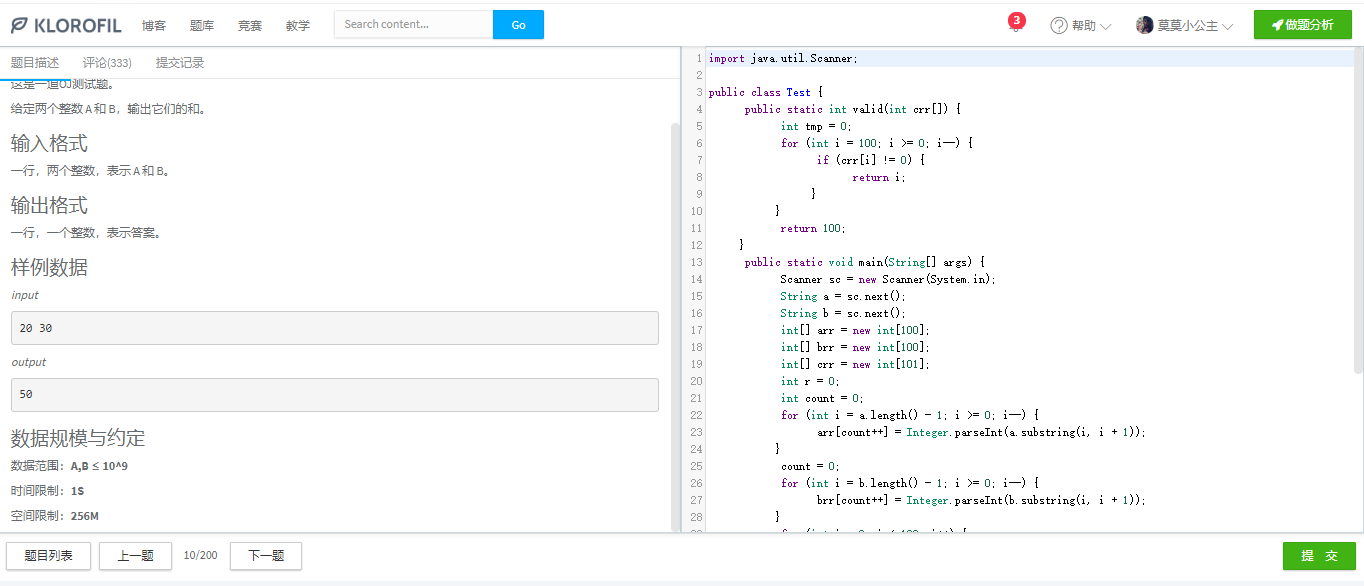This screenshot has height=586, width=1364.
Task: Switch to the 提交记录 tab
Action: 180,63
